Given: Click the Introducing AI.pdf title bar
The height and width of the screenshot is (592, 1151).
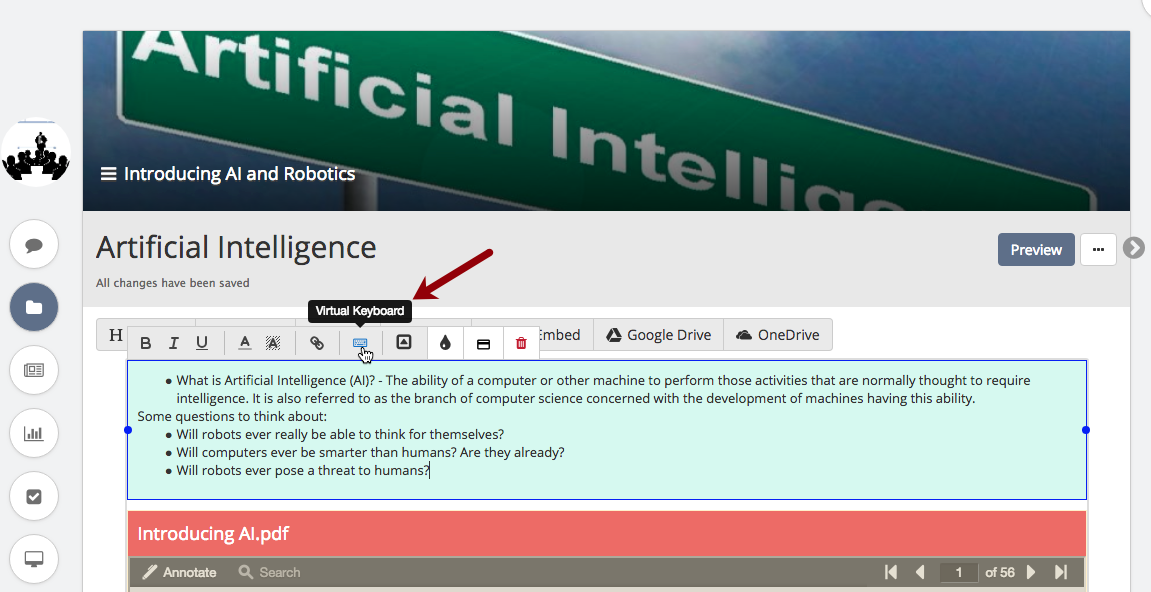Looking at the screenshot, I should point(606,534).
